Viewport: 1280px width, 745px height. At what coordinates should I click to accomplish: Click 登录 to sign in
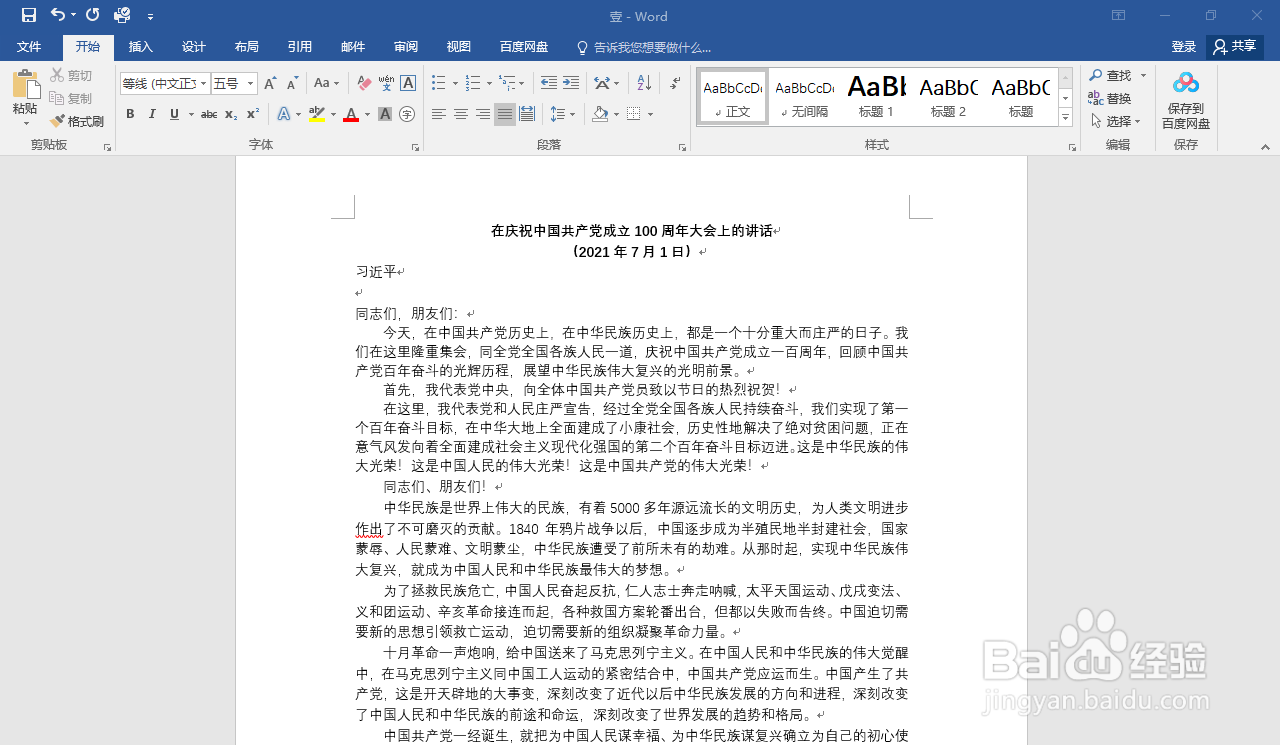1184,47
